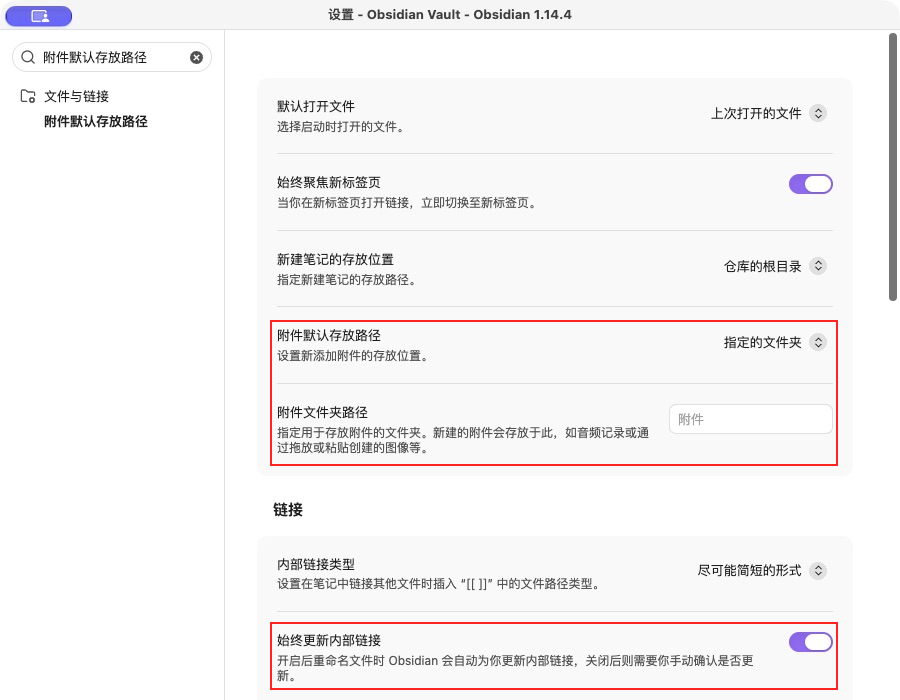Click the 始终更新内部链接 setting label
Viewport: 900px width, 700px height.
tap(329, 640)
